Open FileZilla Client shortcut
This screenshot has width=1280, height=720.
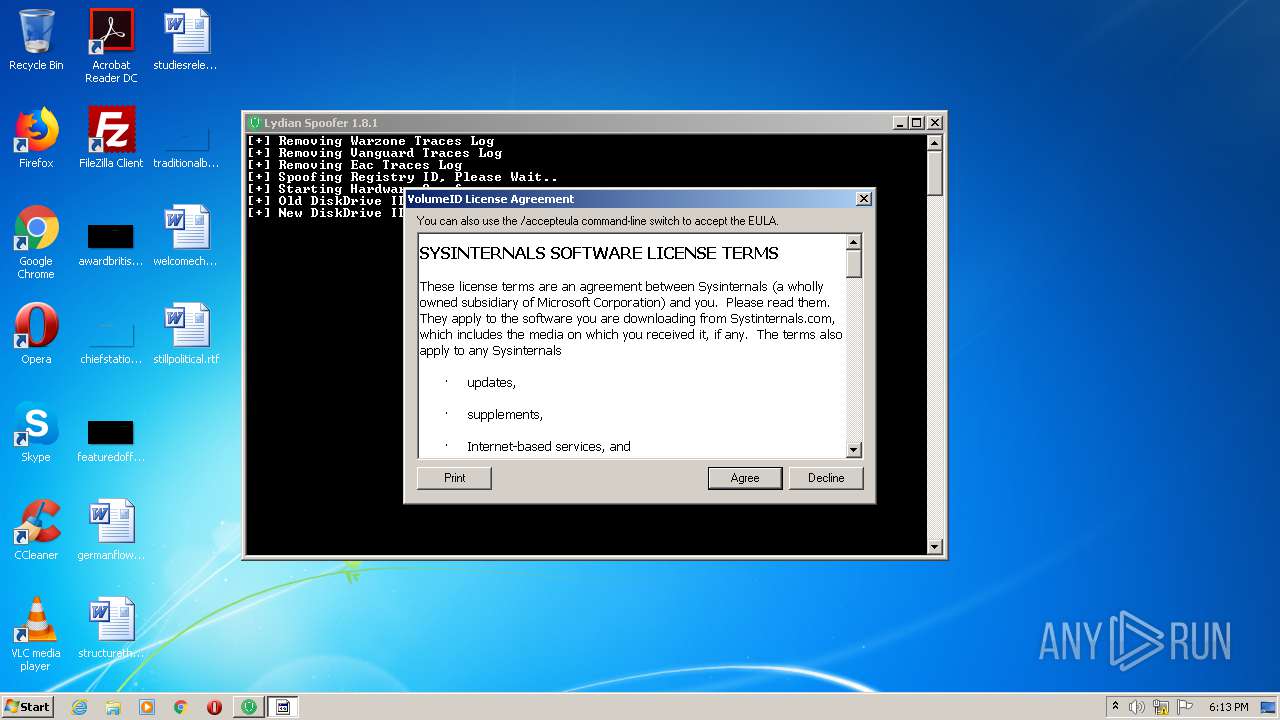point(111,138)
